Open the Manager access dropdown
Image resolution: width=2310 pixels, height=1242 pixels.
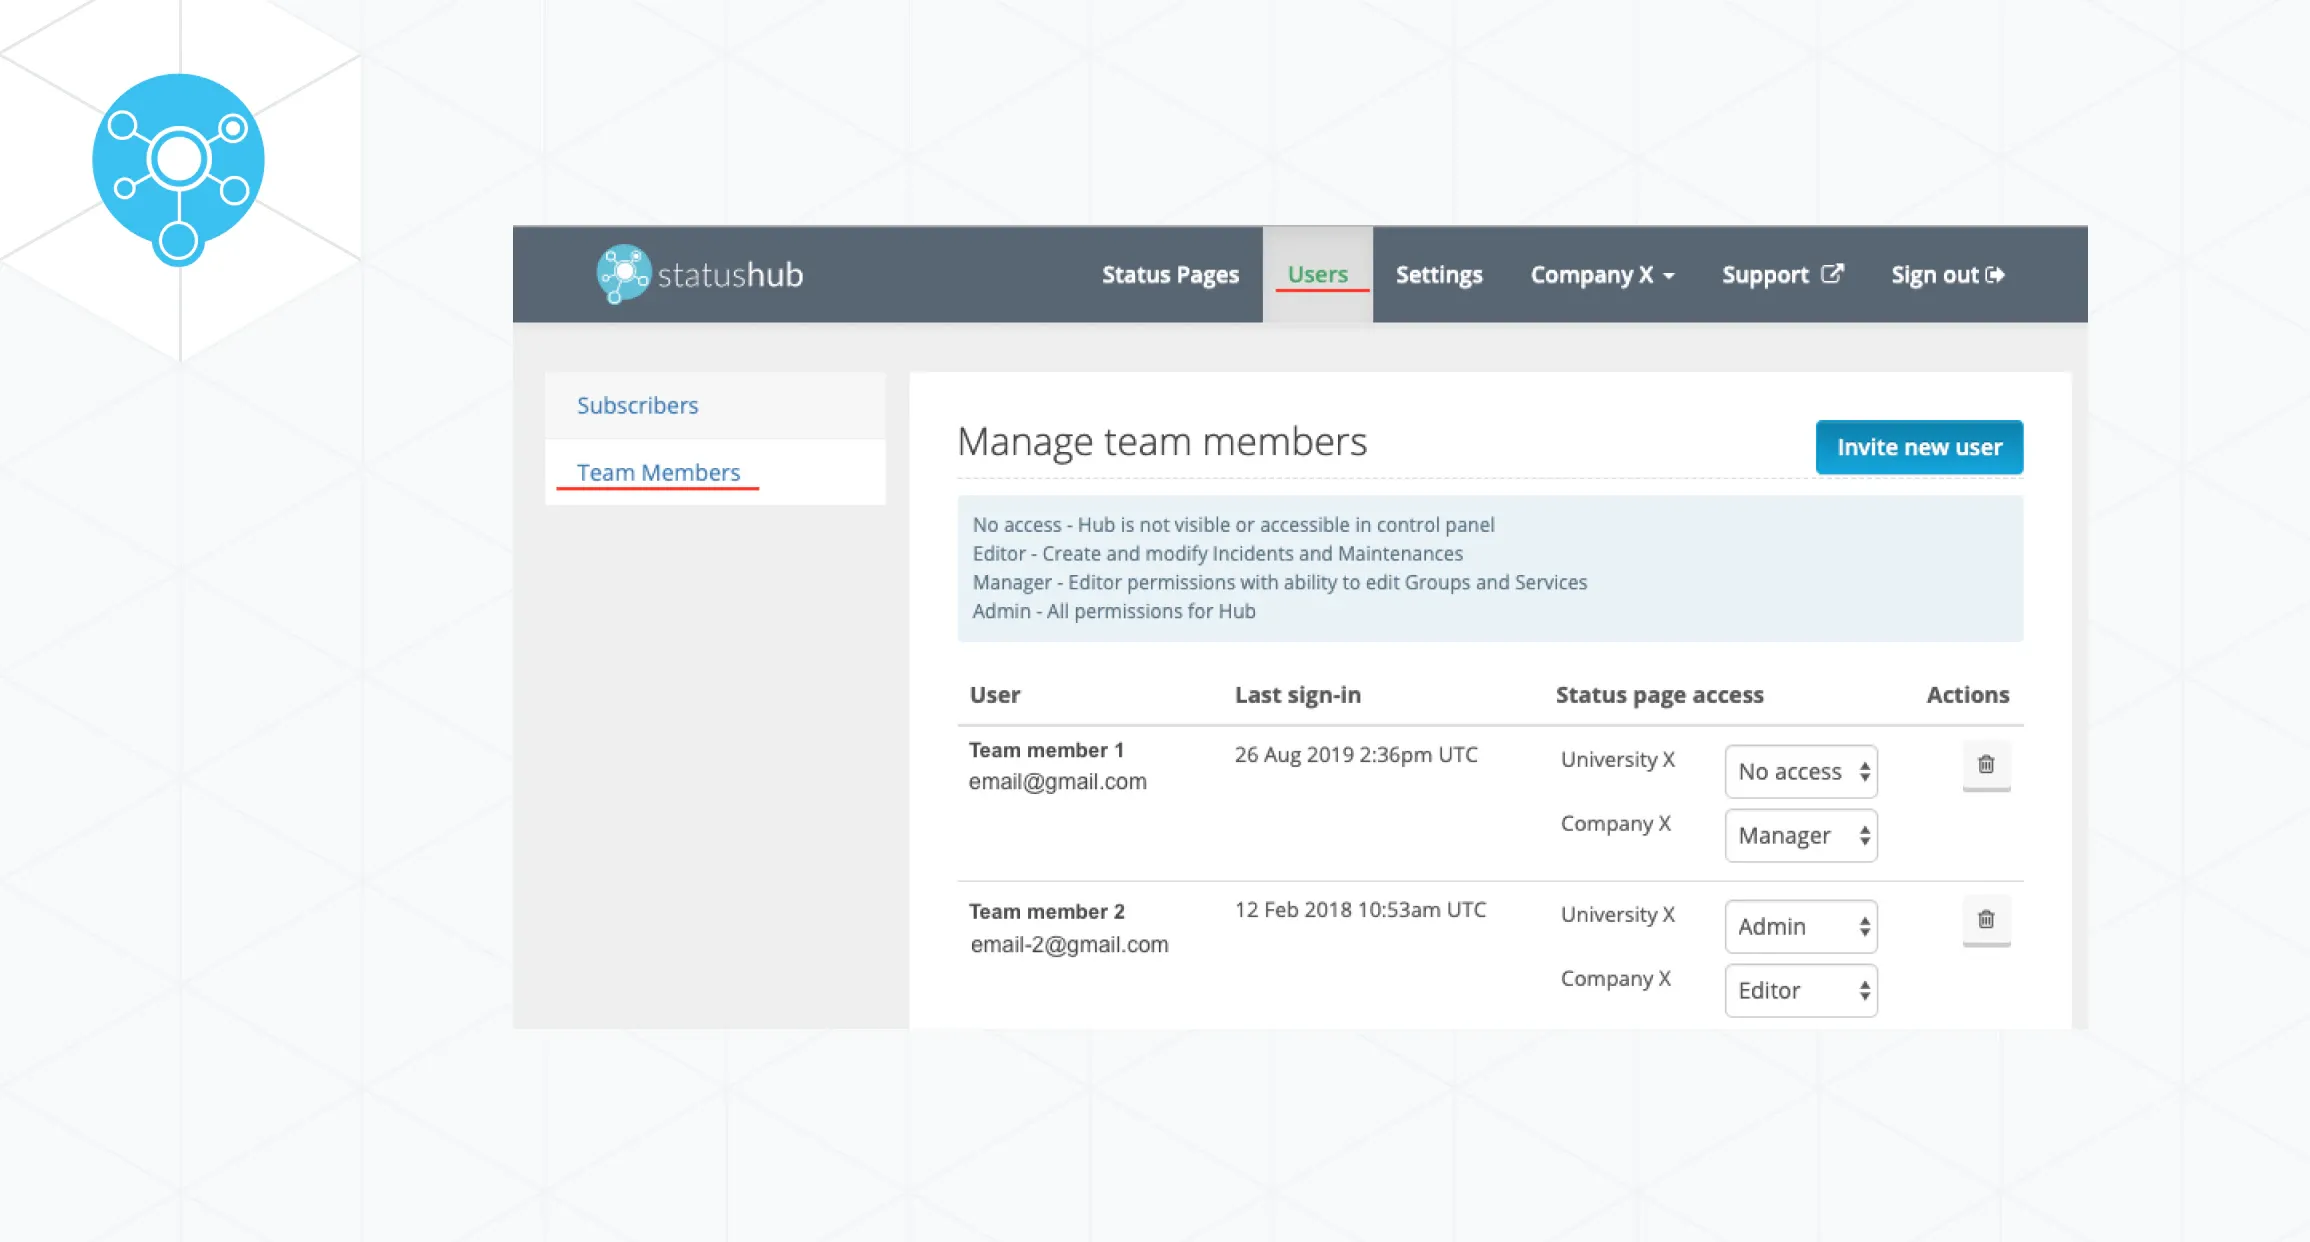pos(1800,836)
